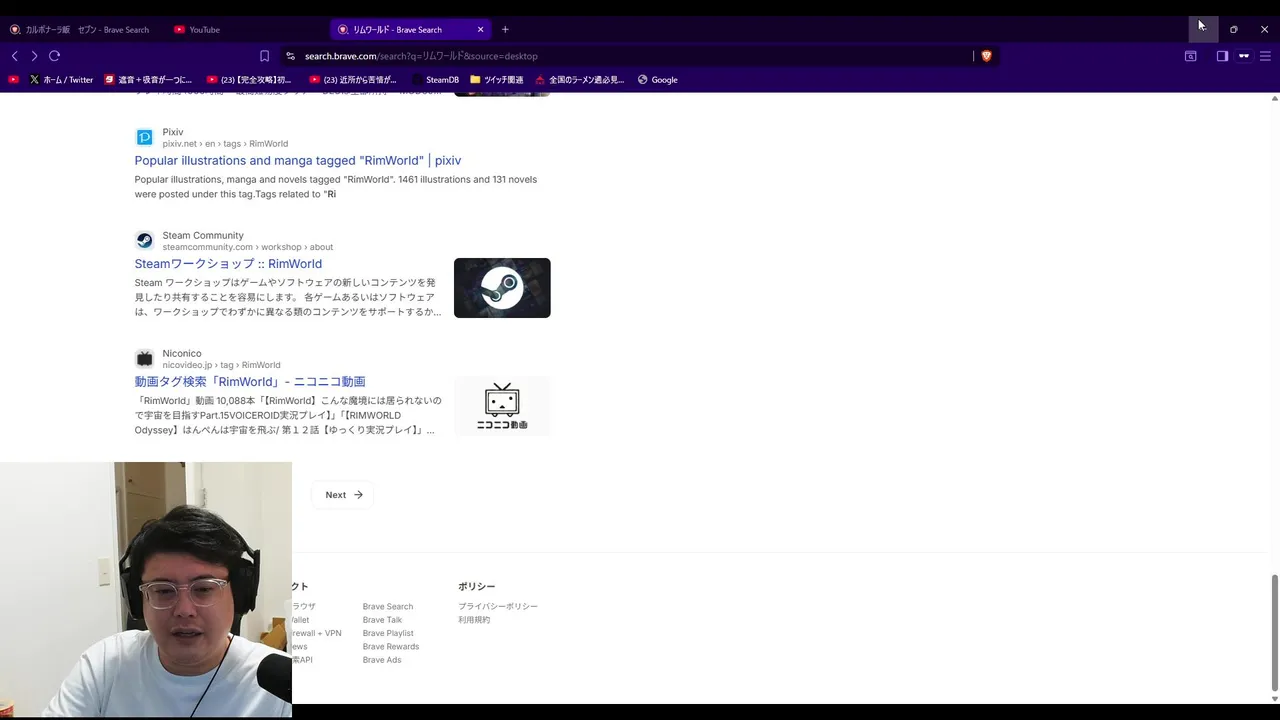This screenshot has height=720, width=1280.
Task: Go to Next results page
Action: click(343, 495)
